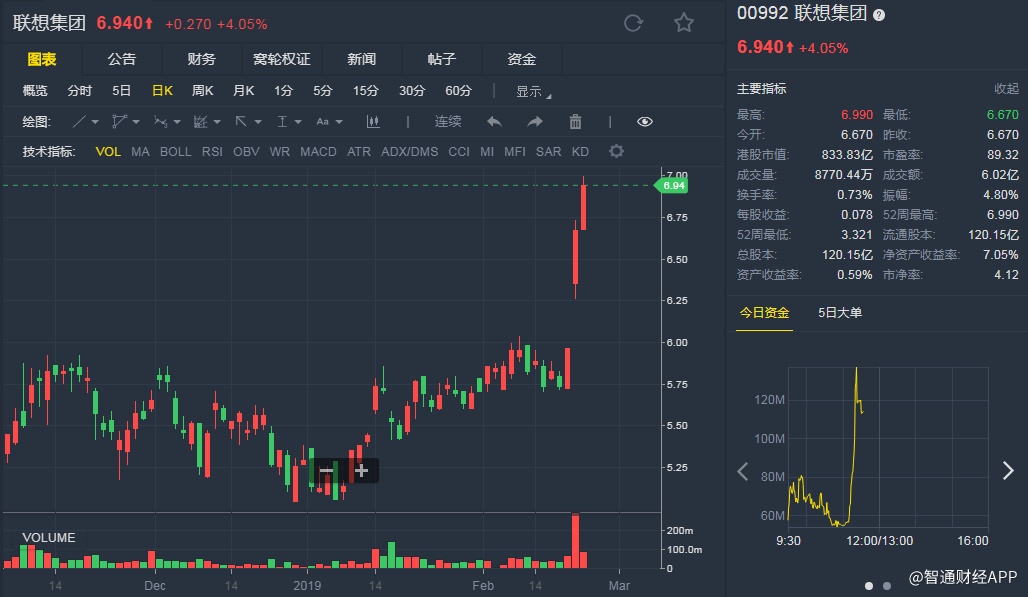
Task: Open arrow tool dropdown arrow
Action: (258, 122)
